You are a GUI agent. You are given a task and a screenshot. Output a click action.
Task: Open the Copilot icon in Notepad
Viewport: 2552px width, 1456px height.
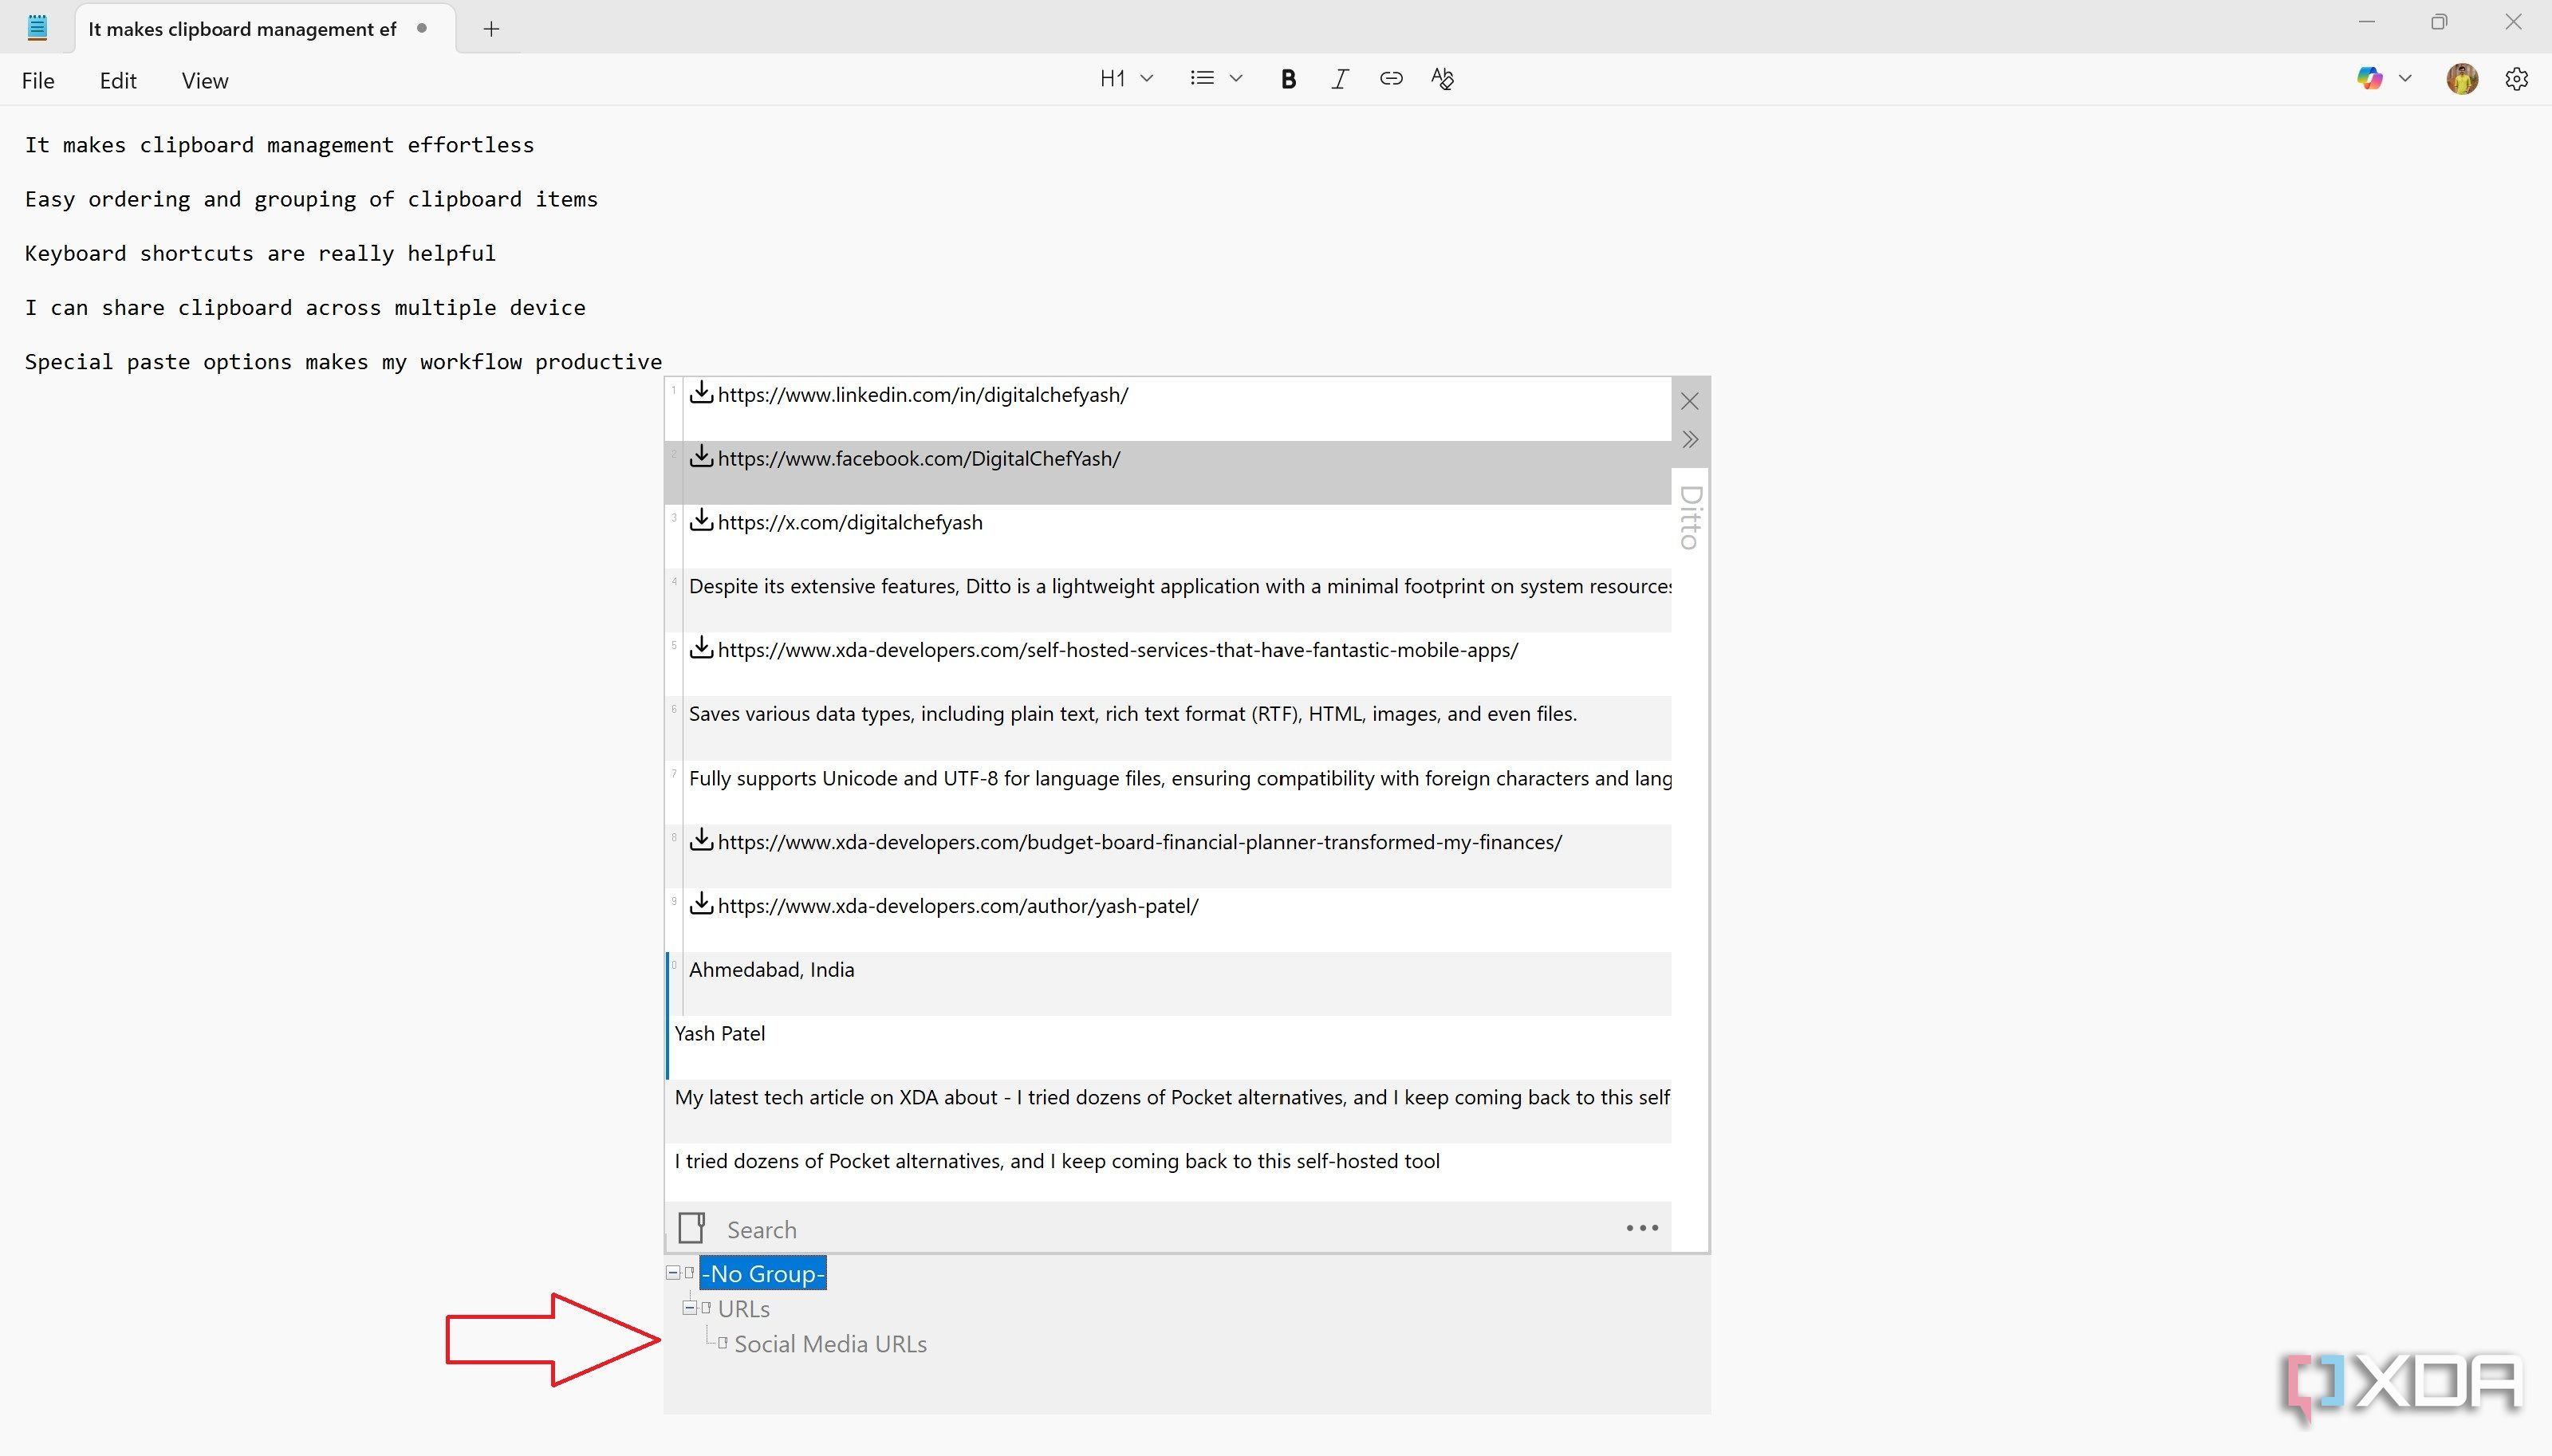pyautogui.click(x=2369, y=78)
